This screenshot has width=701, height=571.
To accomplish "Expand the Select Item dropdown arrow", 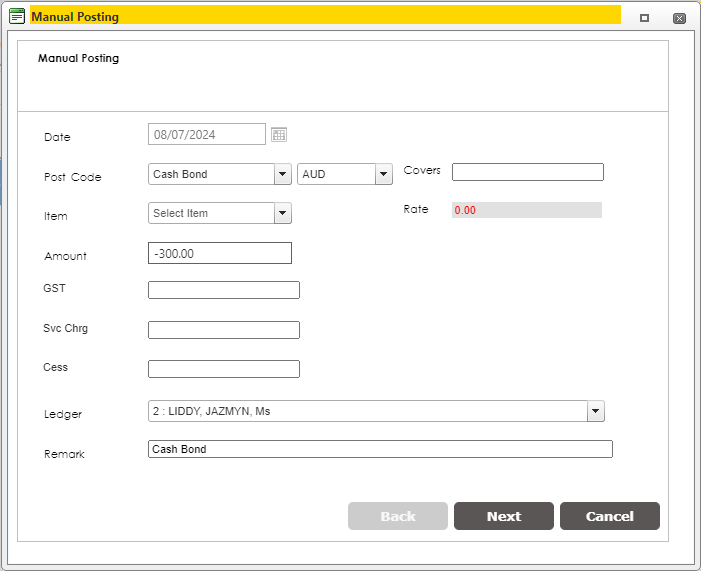I will 283,213.
